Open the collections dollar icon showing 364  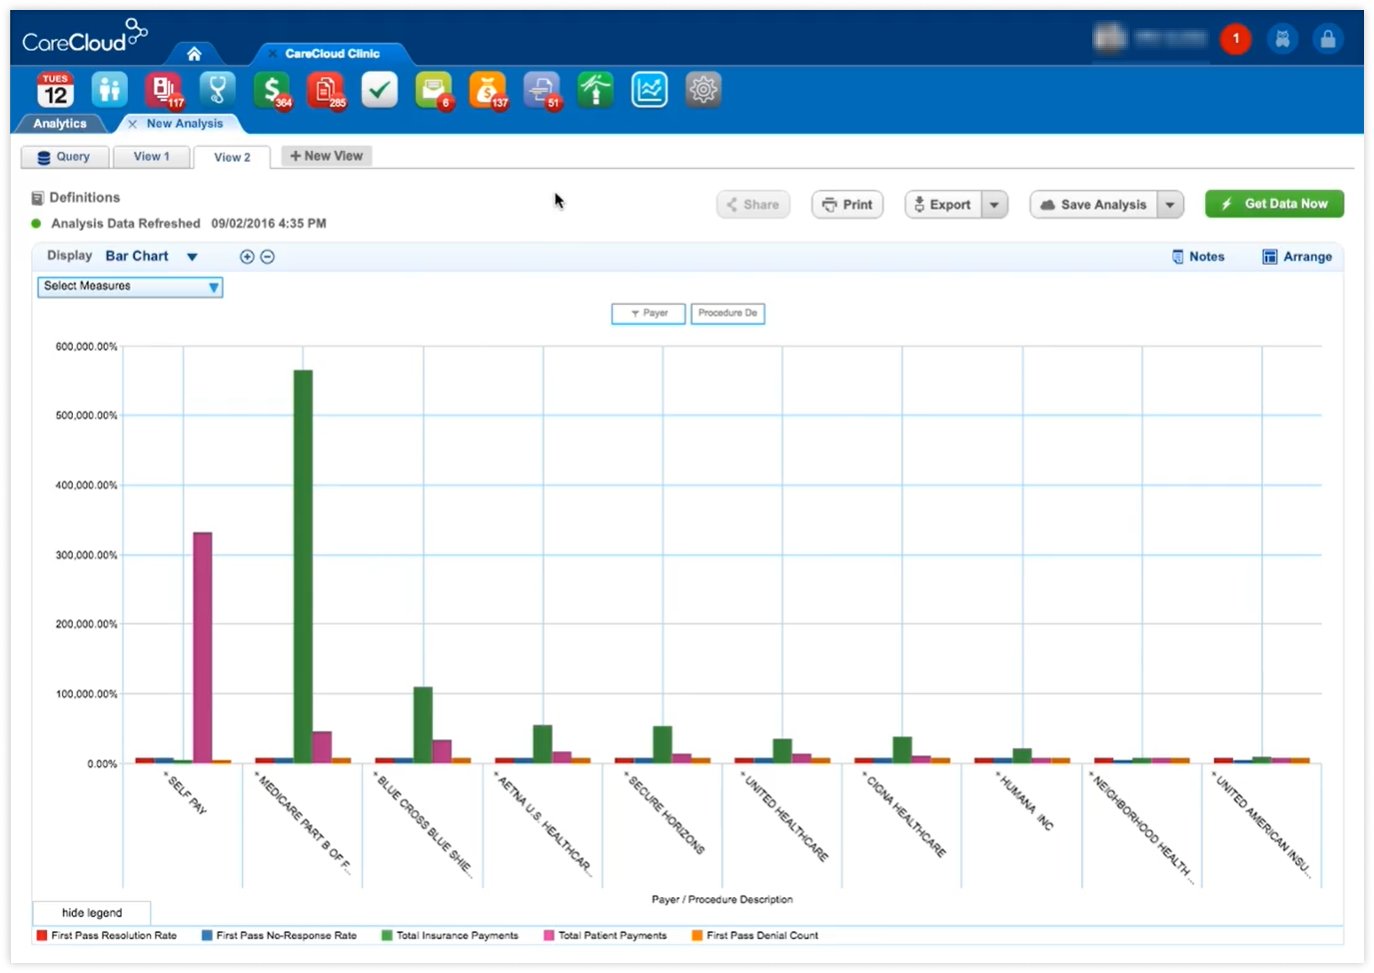point(272,89)
